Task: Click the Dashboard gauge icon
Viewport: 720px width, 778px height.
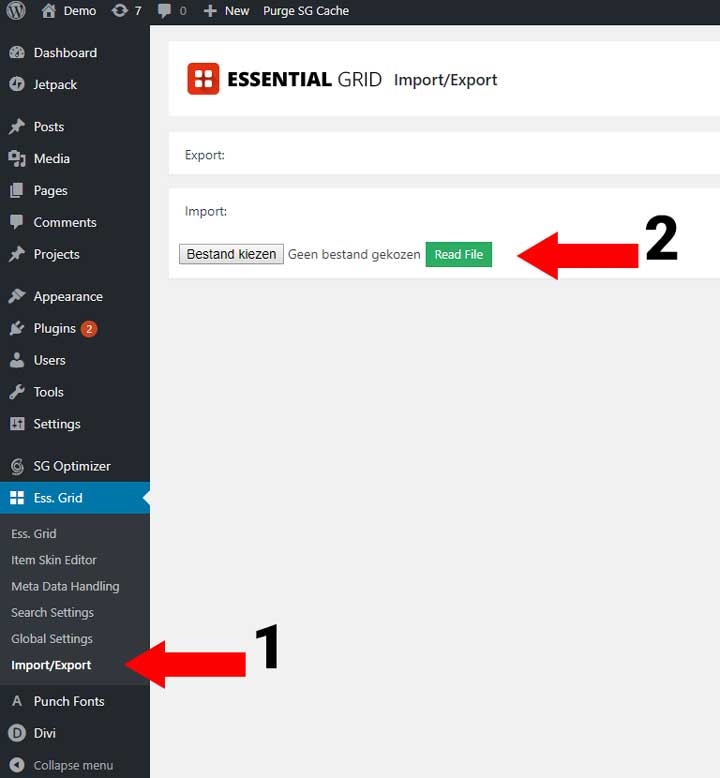Action: [x=17, y=53]
